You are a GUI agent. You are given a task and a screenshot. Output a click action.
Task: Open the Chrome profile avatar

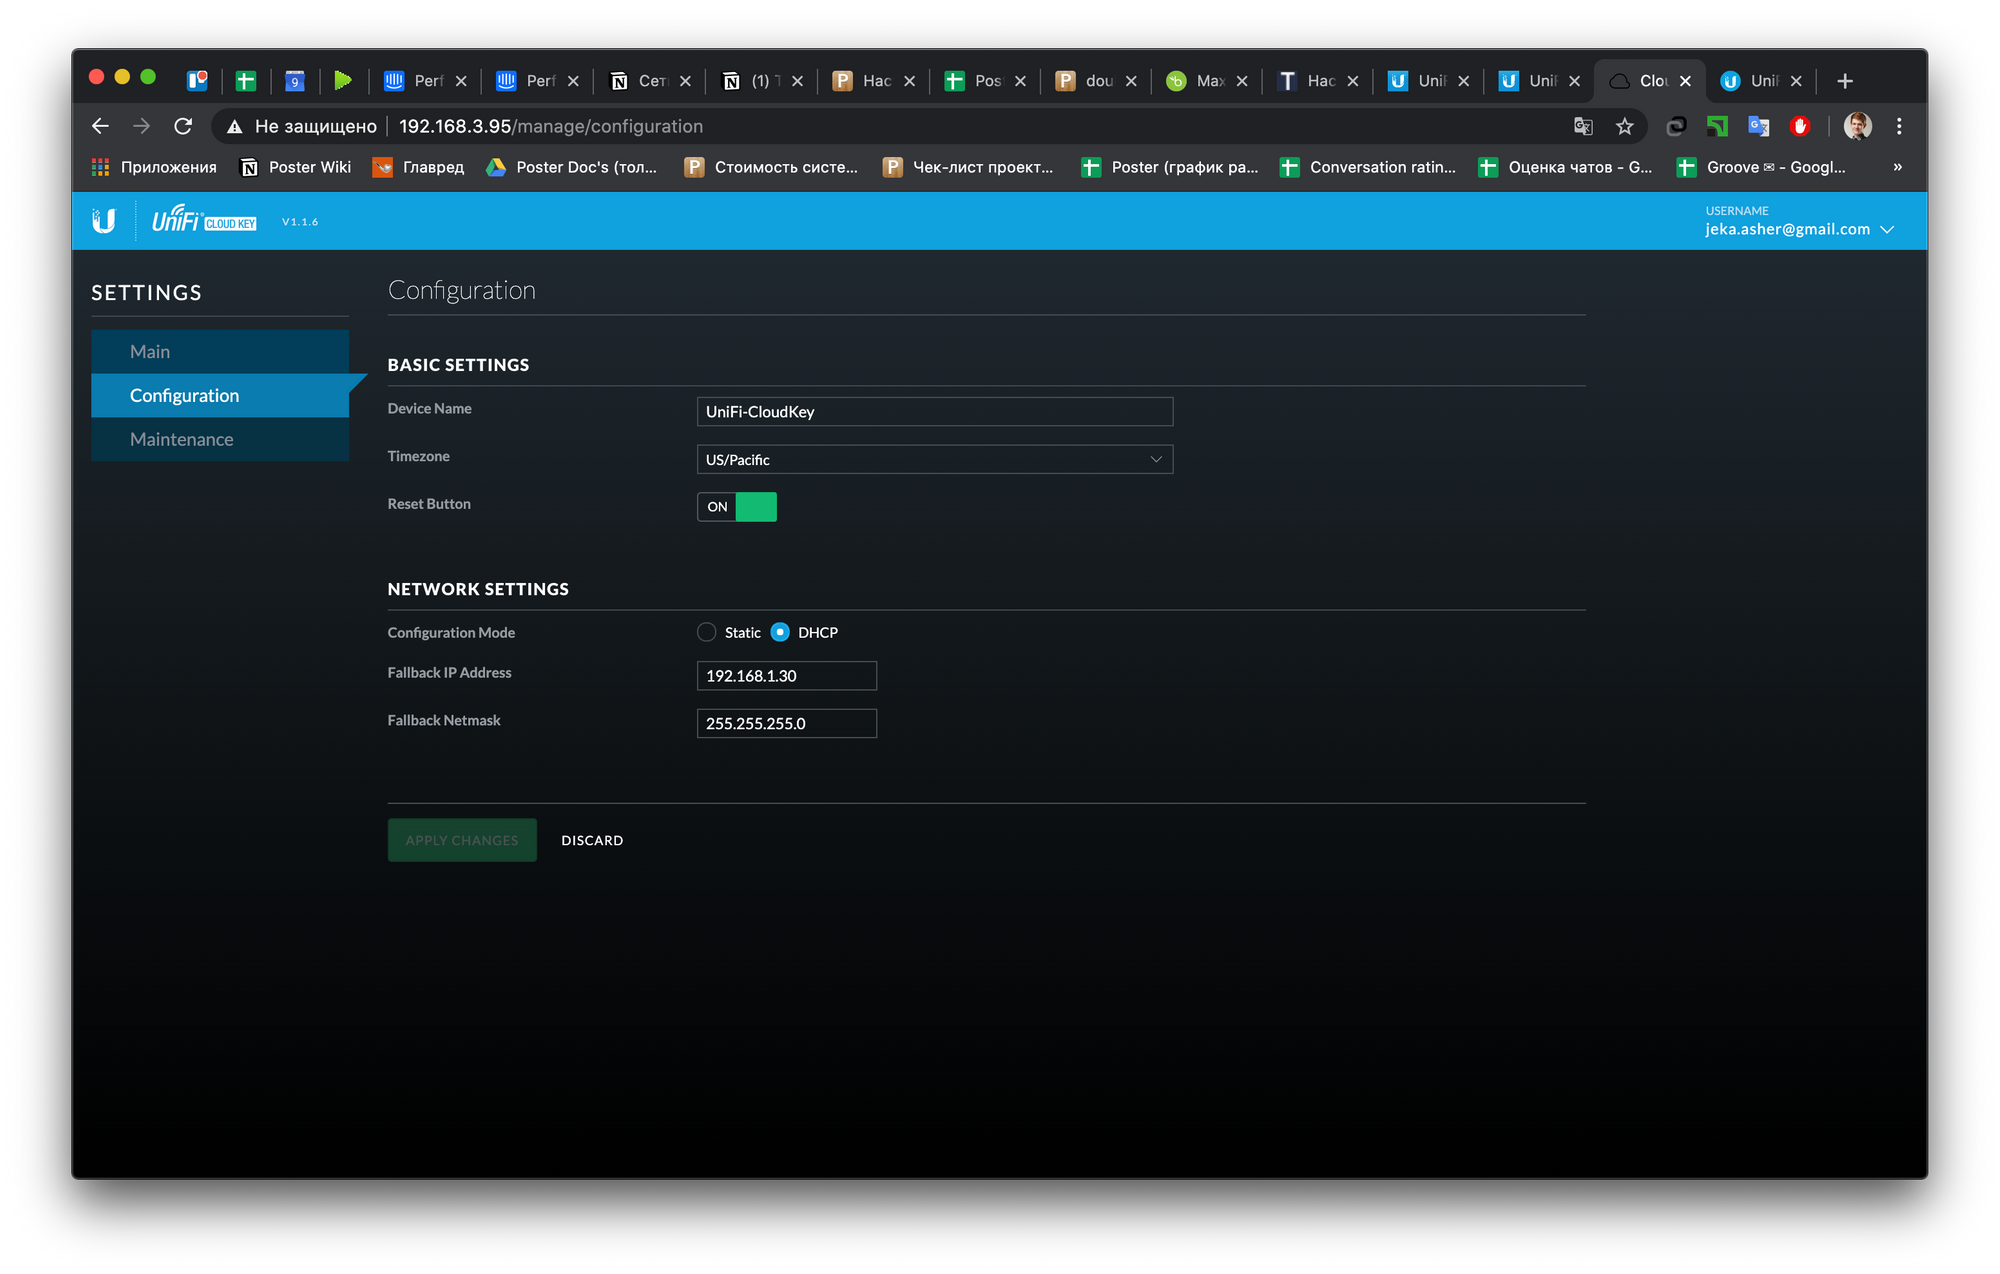click(x=1857, y=126)
